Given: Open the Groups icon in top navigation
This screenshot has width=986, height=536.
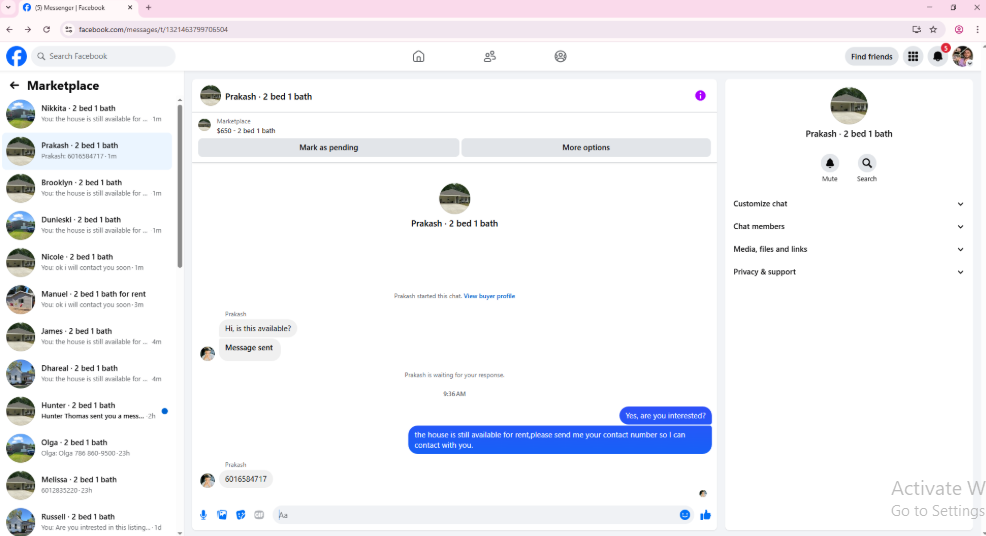Looking at the screenshot, I should [560, 57].
